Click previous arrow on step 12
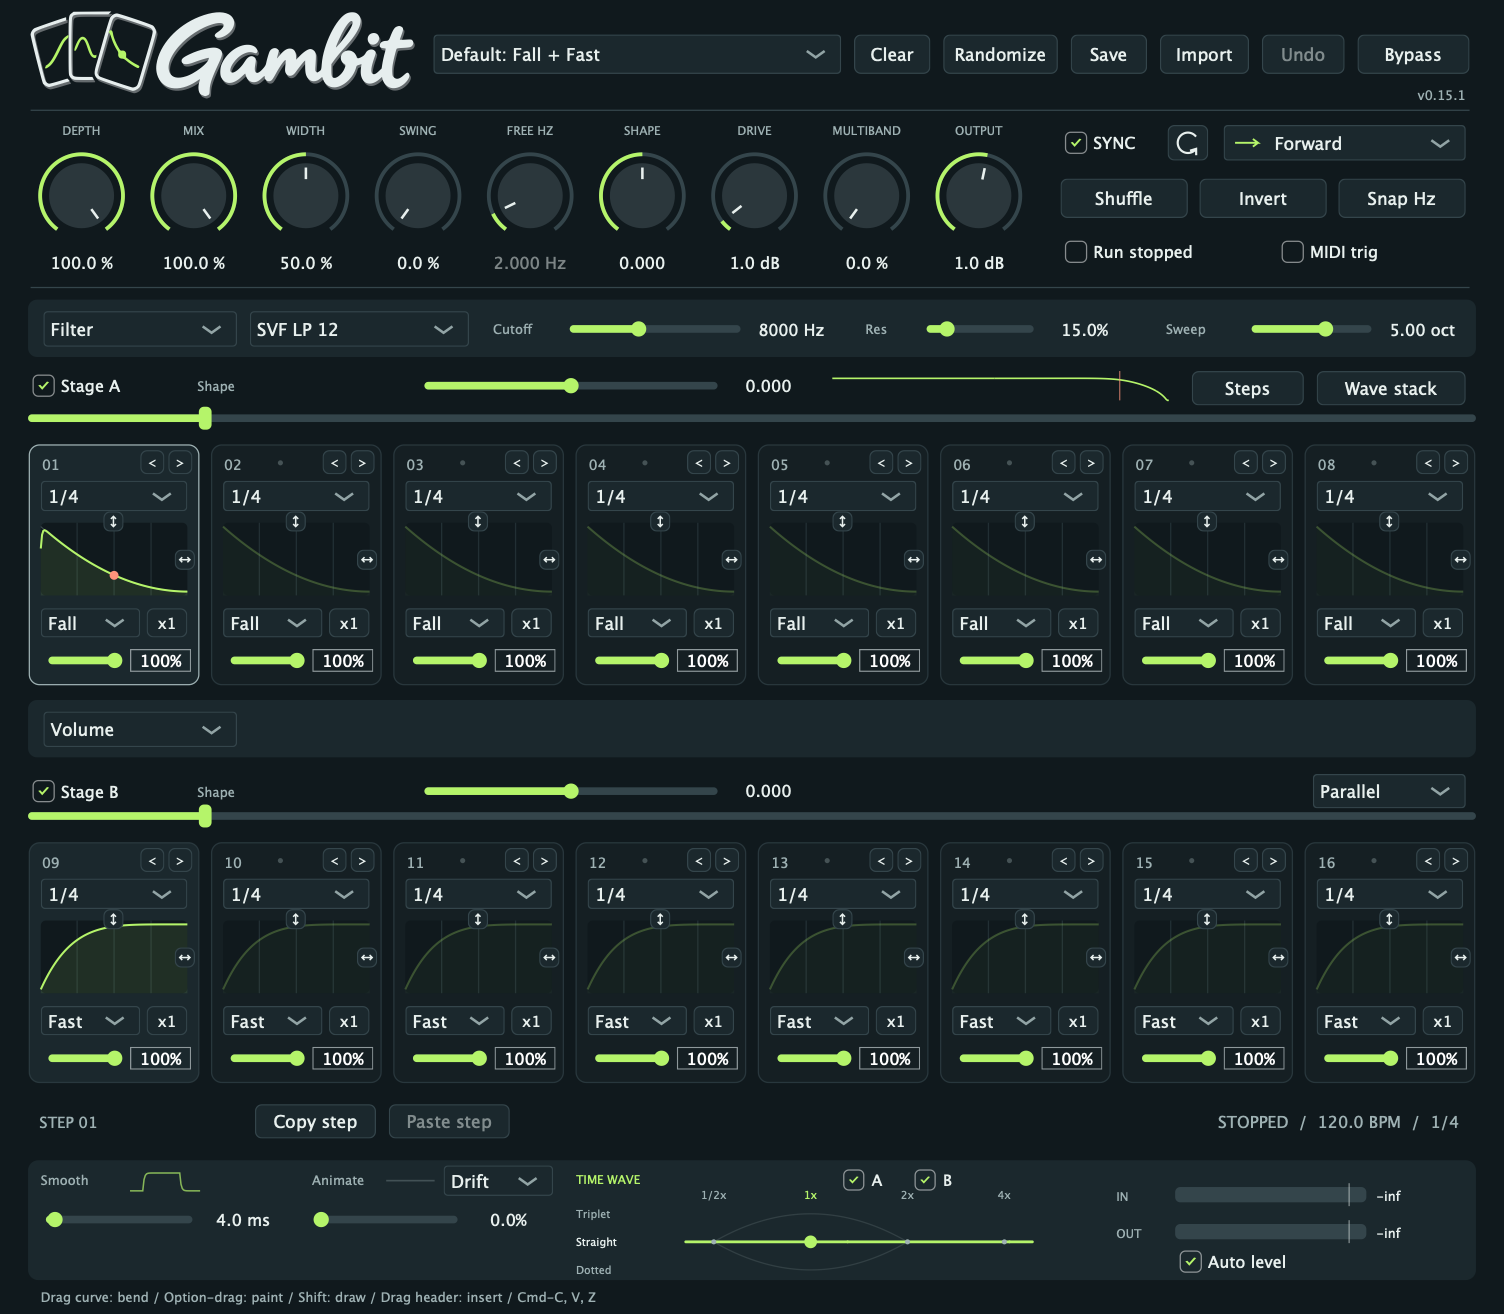 pos(699,860)
